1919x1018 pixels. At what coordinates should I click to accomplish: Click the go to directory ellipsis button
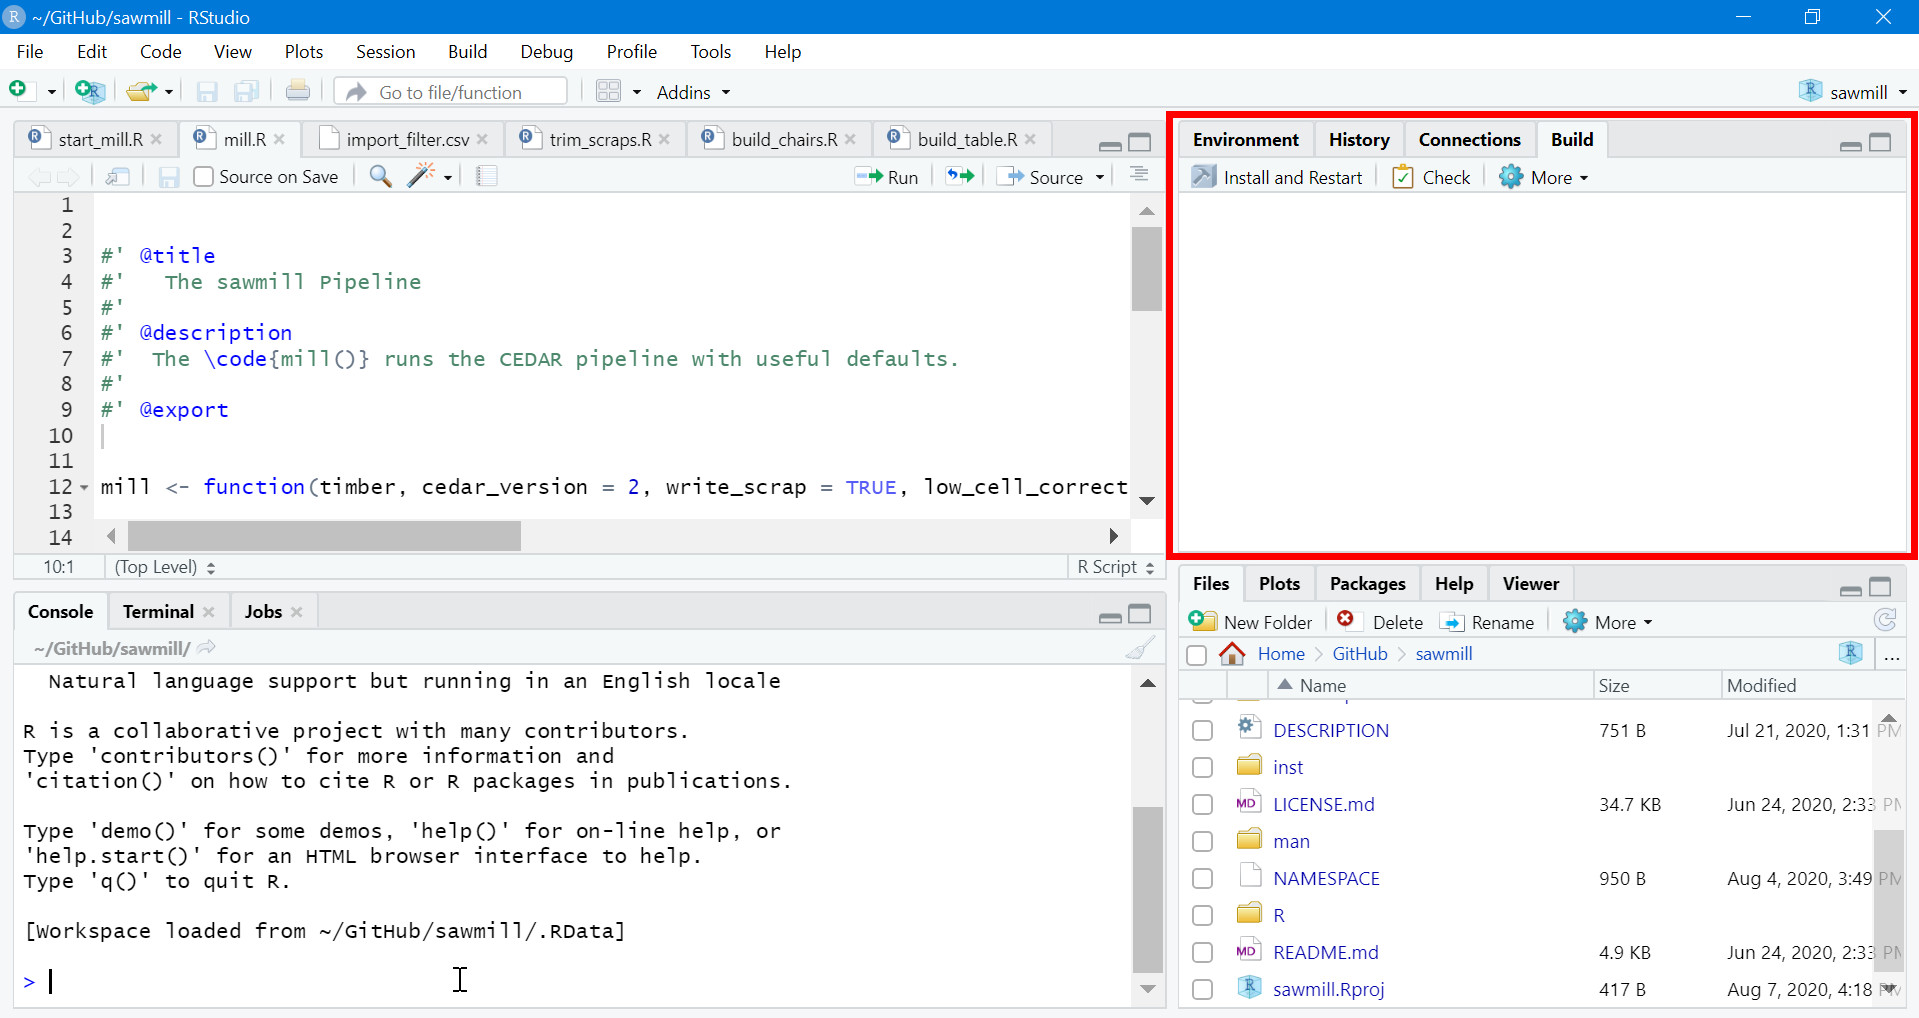(1891, 655)
